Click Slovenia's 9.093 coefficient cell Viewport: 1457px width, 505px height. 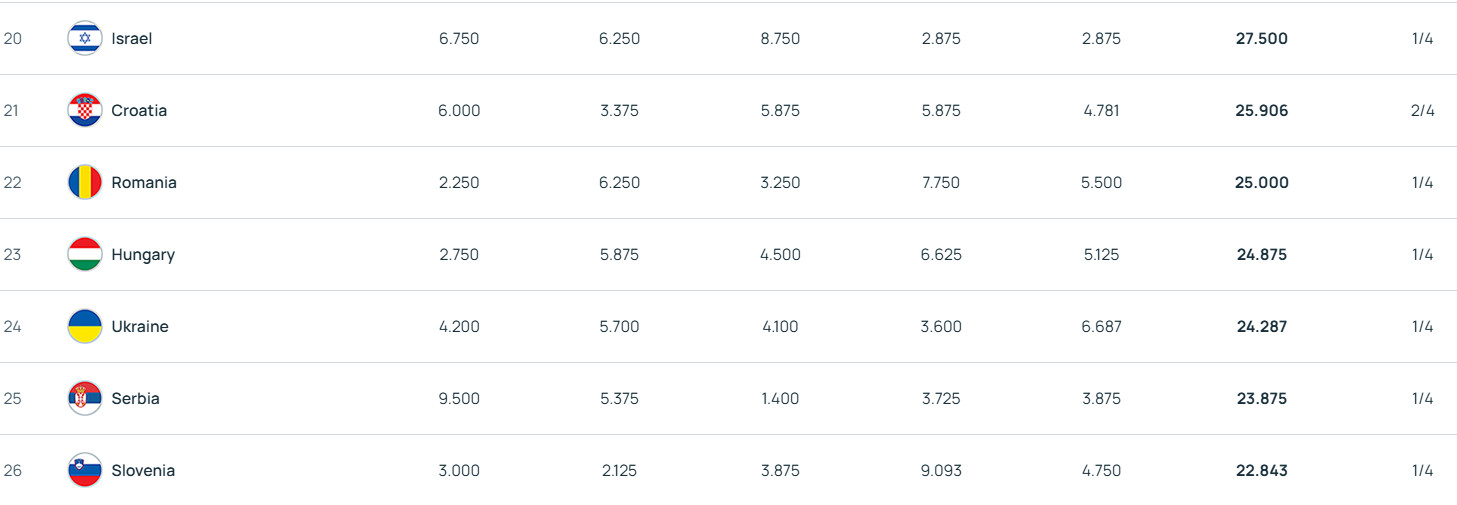point(941,470)
